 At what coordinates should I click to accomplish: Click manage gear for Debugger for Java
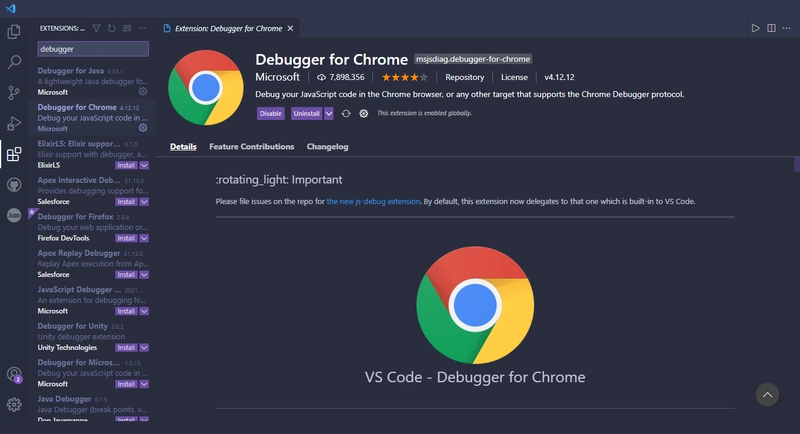click(x=143, y=91)
